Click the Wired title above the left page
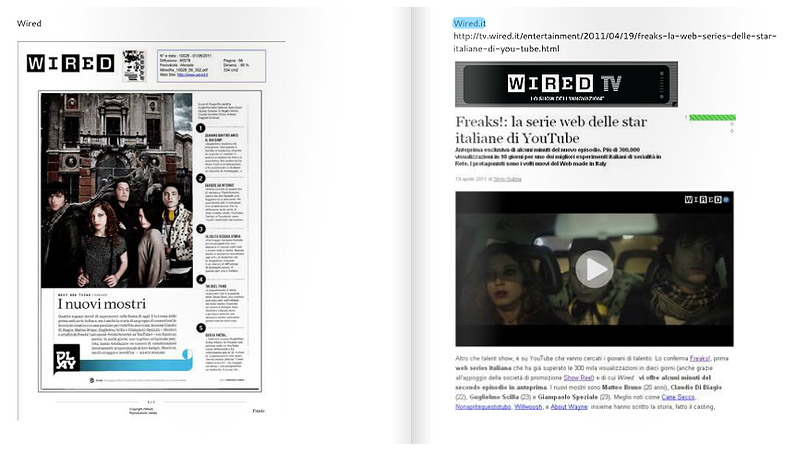This screenshot has width=801, height=452. tap(29, 23)
